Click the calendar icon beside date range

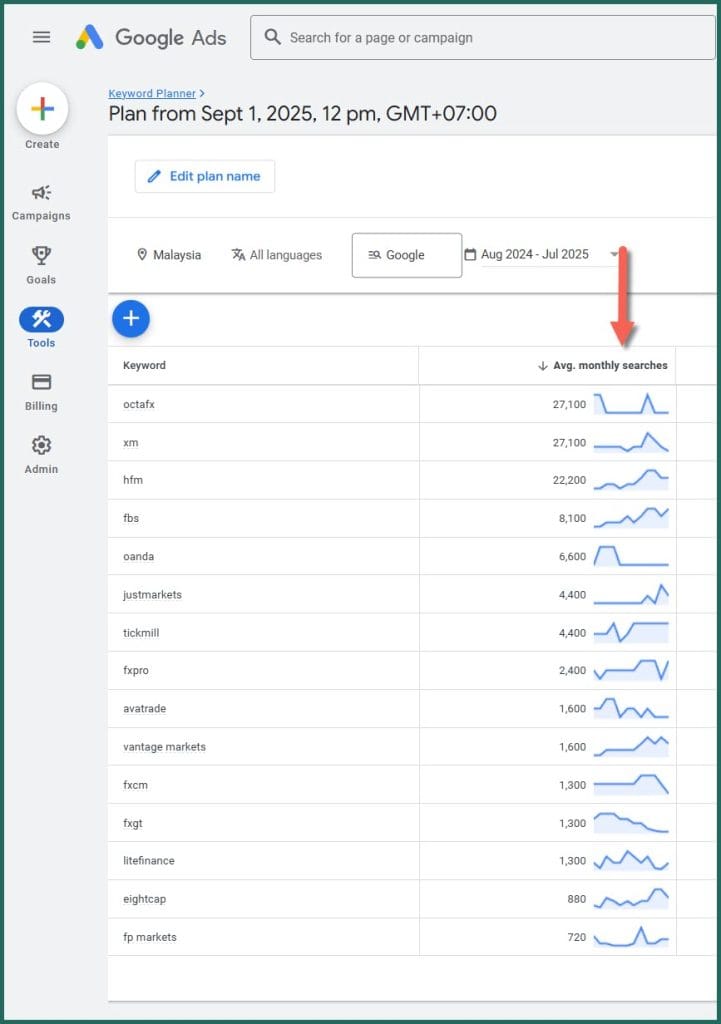[470, 255]
